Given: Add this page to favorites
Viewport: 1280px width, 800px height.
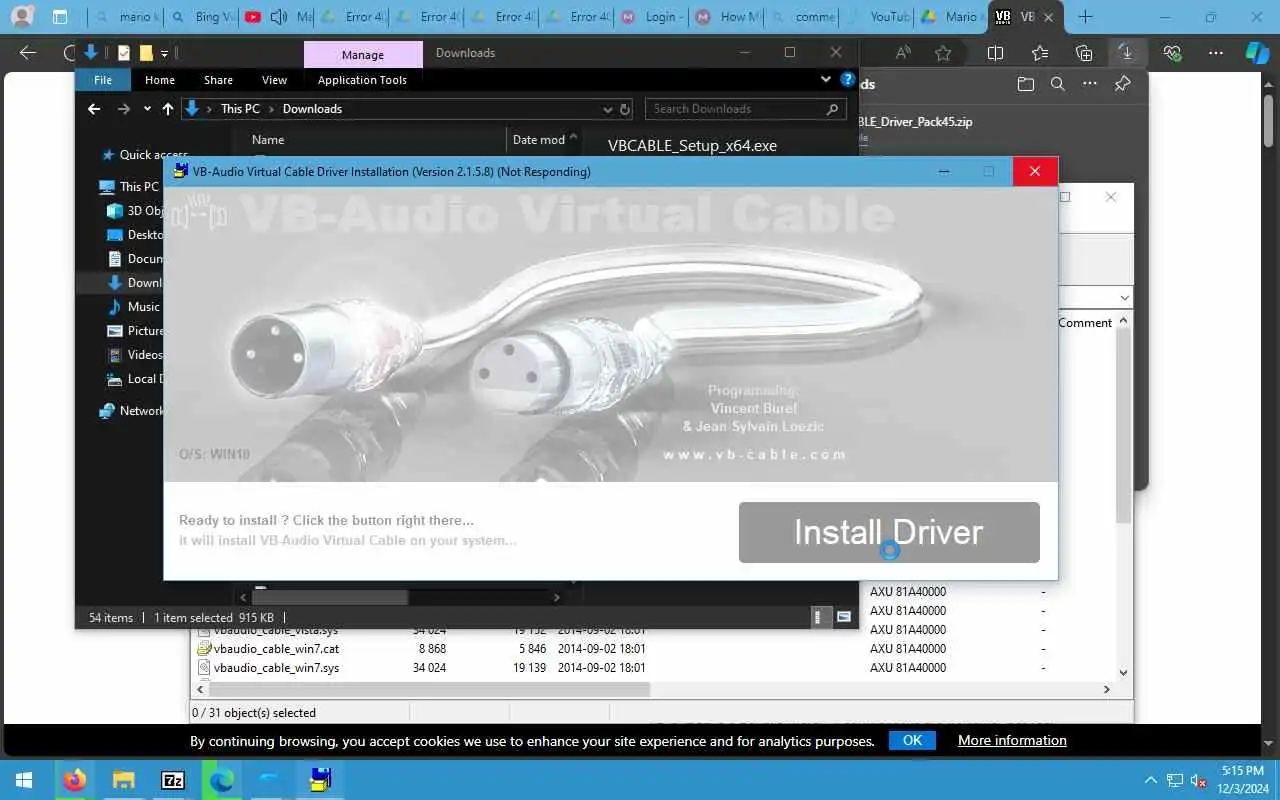Looking at the screenshot, I should point(942,53).
